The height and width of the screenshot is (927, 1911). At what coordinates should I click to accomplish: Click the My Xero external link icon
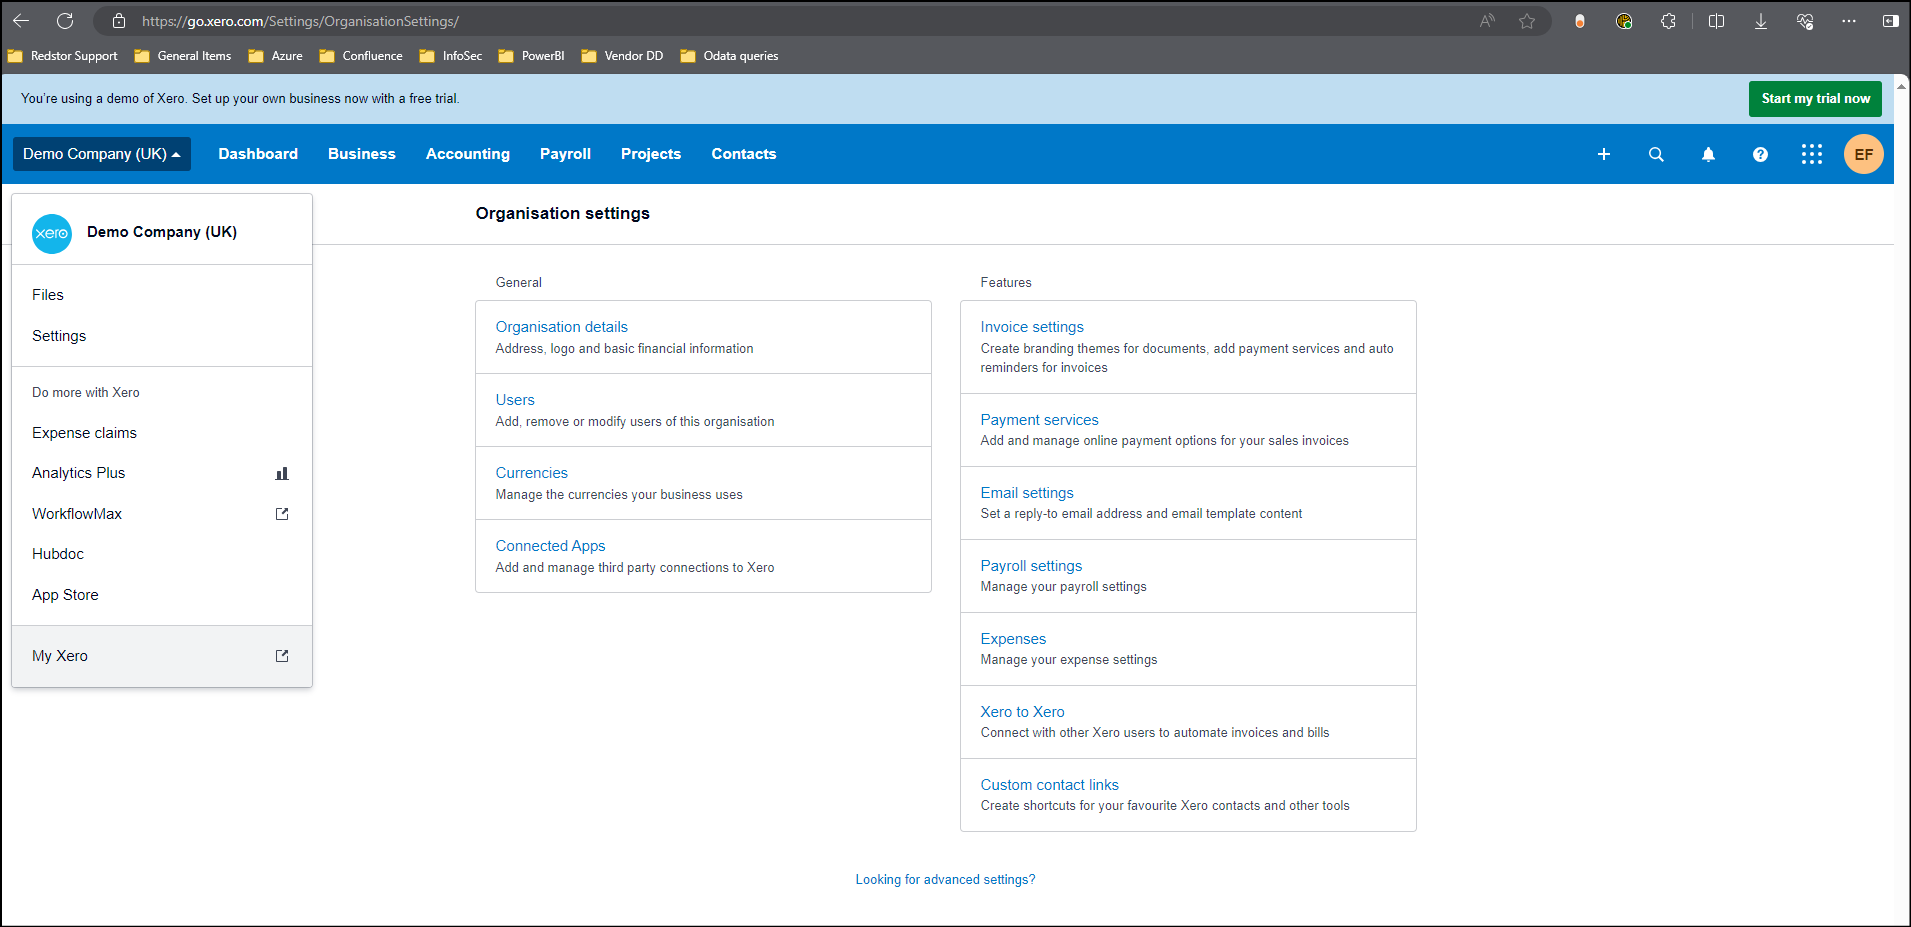pos(282,656)
